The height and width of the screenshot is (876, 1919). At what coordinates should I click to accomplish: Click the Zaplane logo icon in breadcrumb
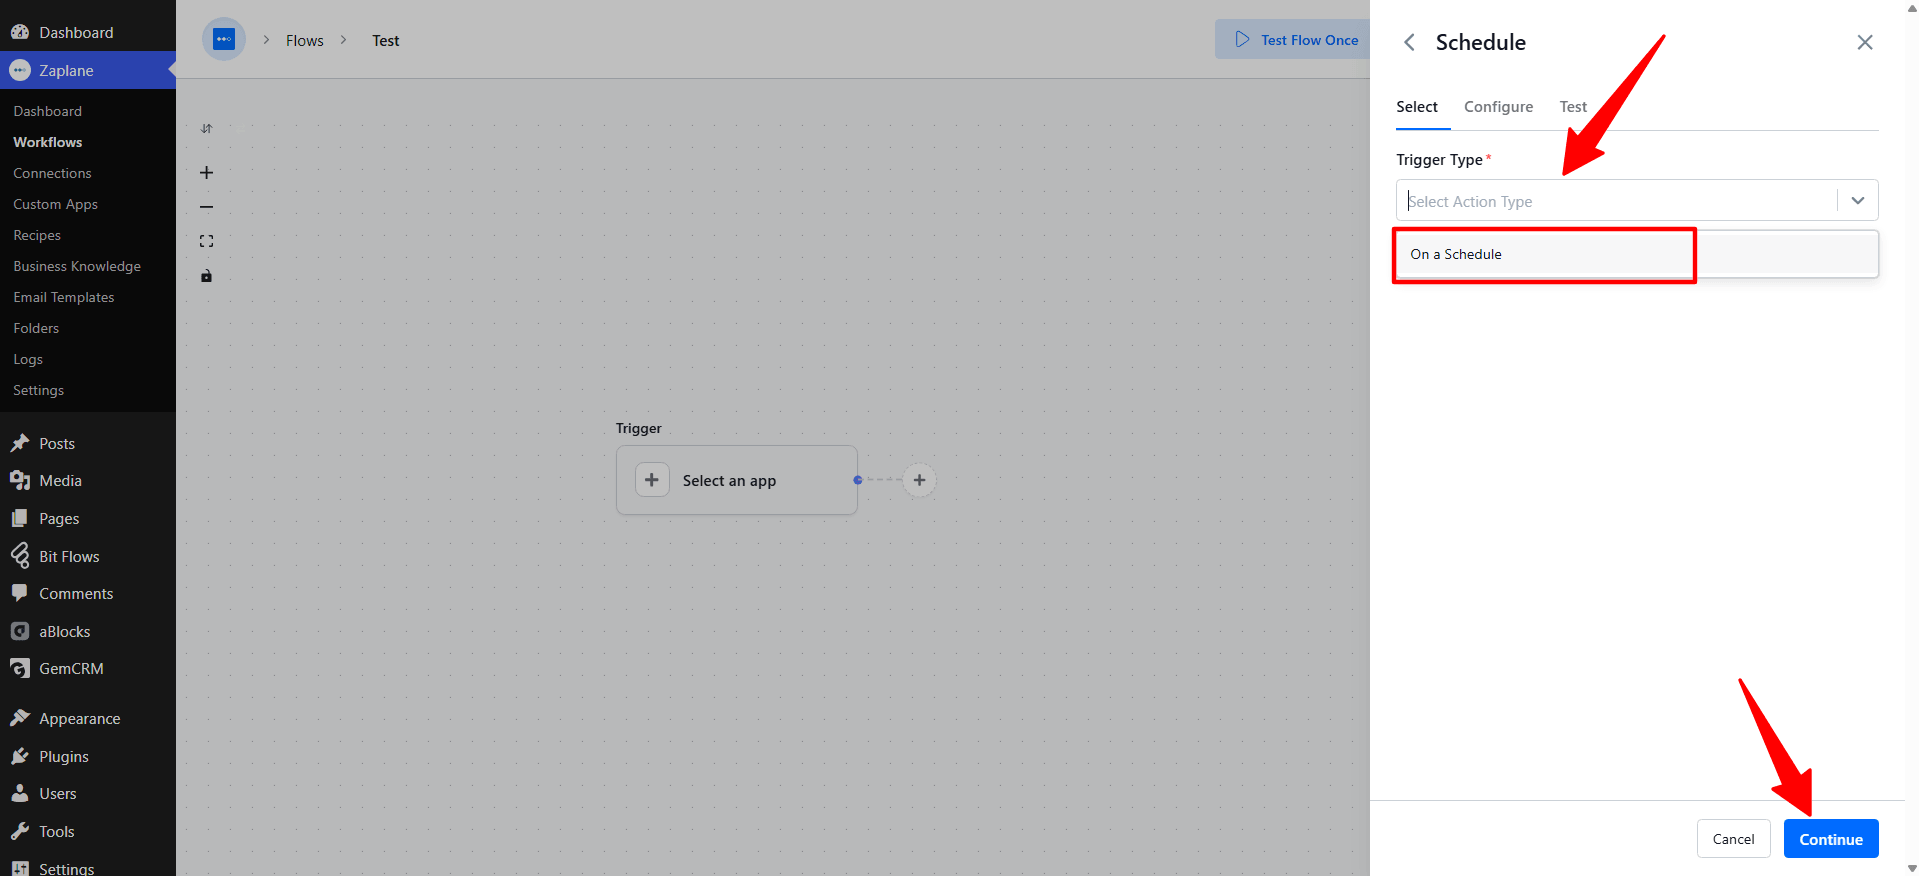coord(224,40)
